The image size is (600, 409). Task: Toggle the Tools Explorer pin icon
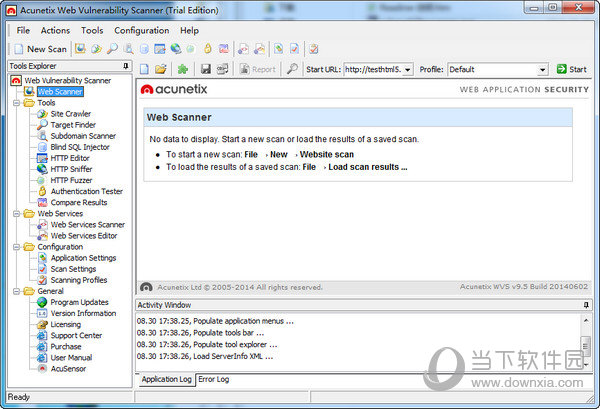[126, 66]
